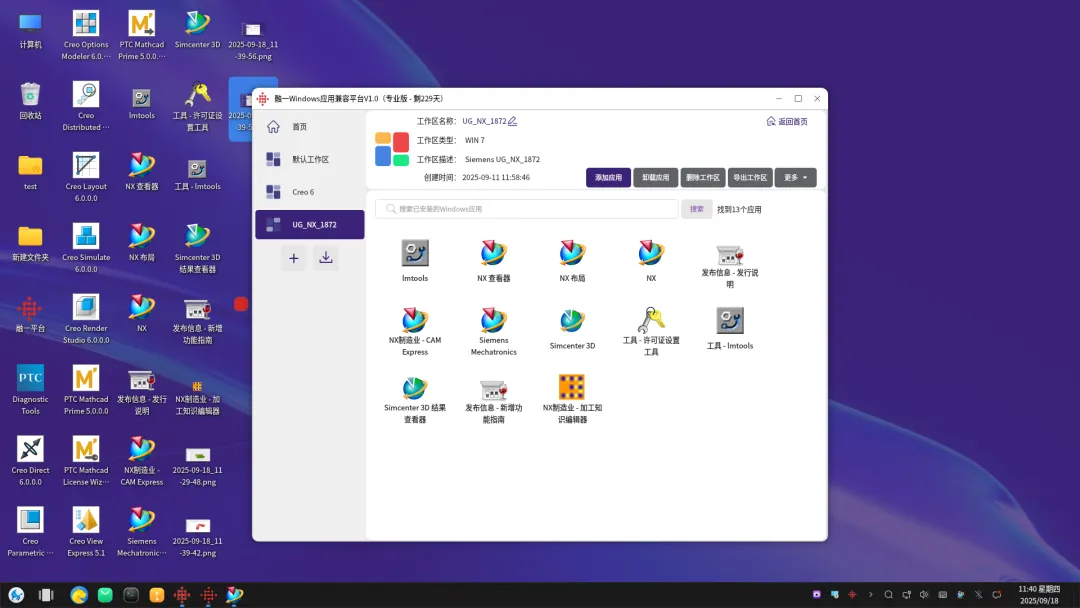This screenshot has width=1080, height=608.
Task: Select the 回收站 recycle bin on desktop
Action: [30, 101]
